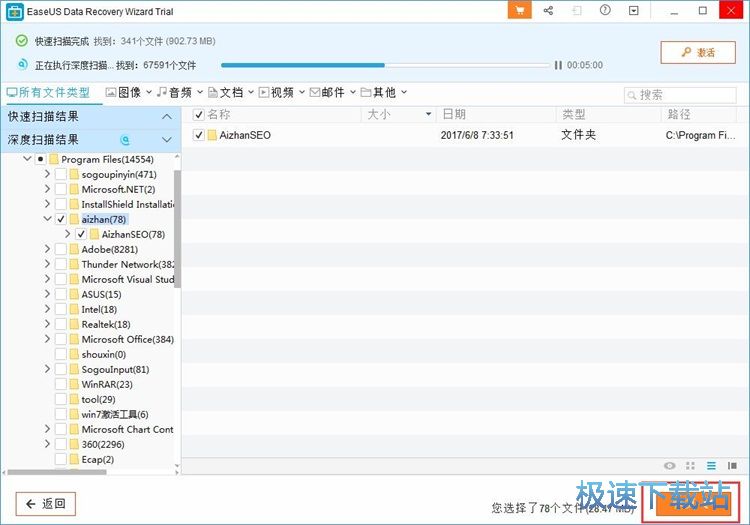The image size is (750, 525).
Task: Toggle the Program Files(14554) checkbox
Action: point(41,159)
